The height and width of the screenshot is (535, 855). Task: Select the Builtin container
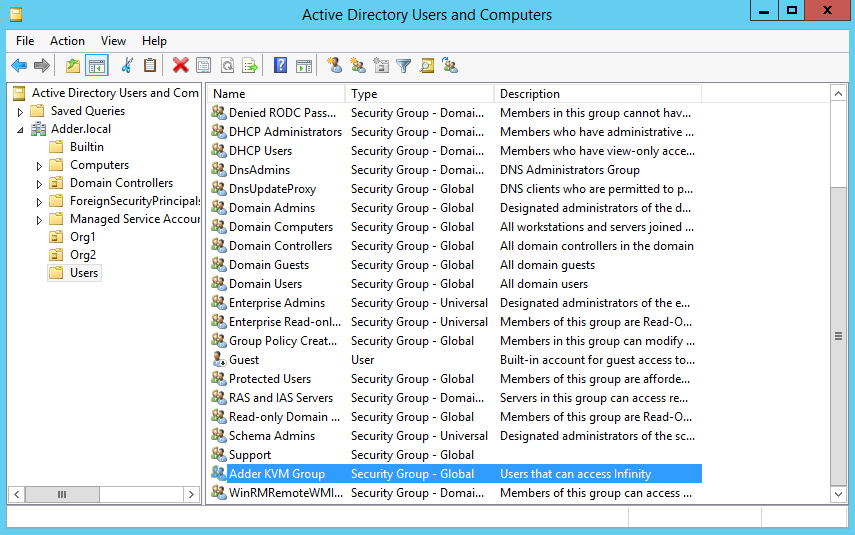pos(87,147)
